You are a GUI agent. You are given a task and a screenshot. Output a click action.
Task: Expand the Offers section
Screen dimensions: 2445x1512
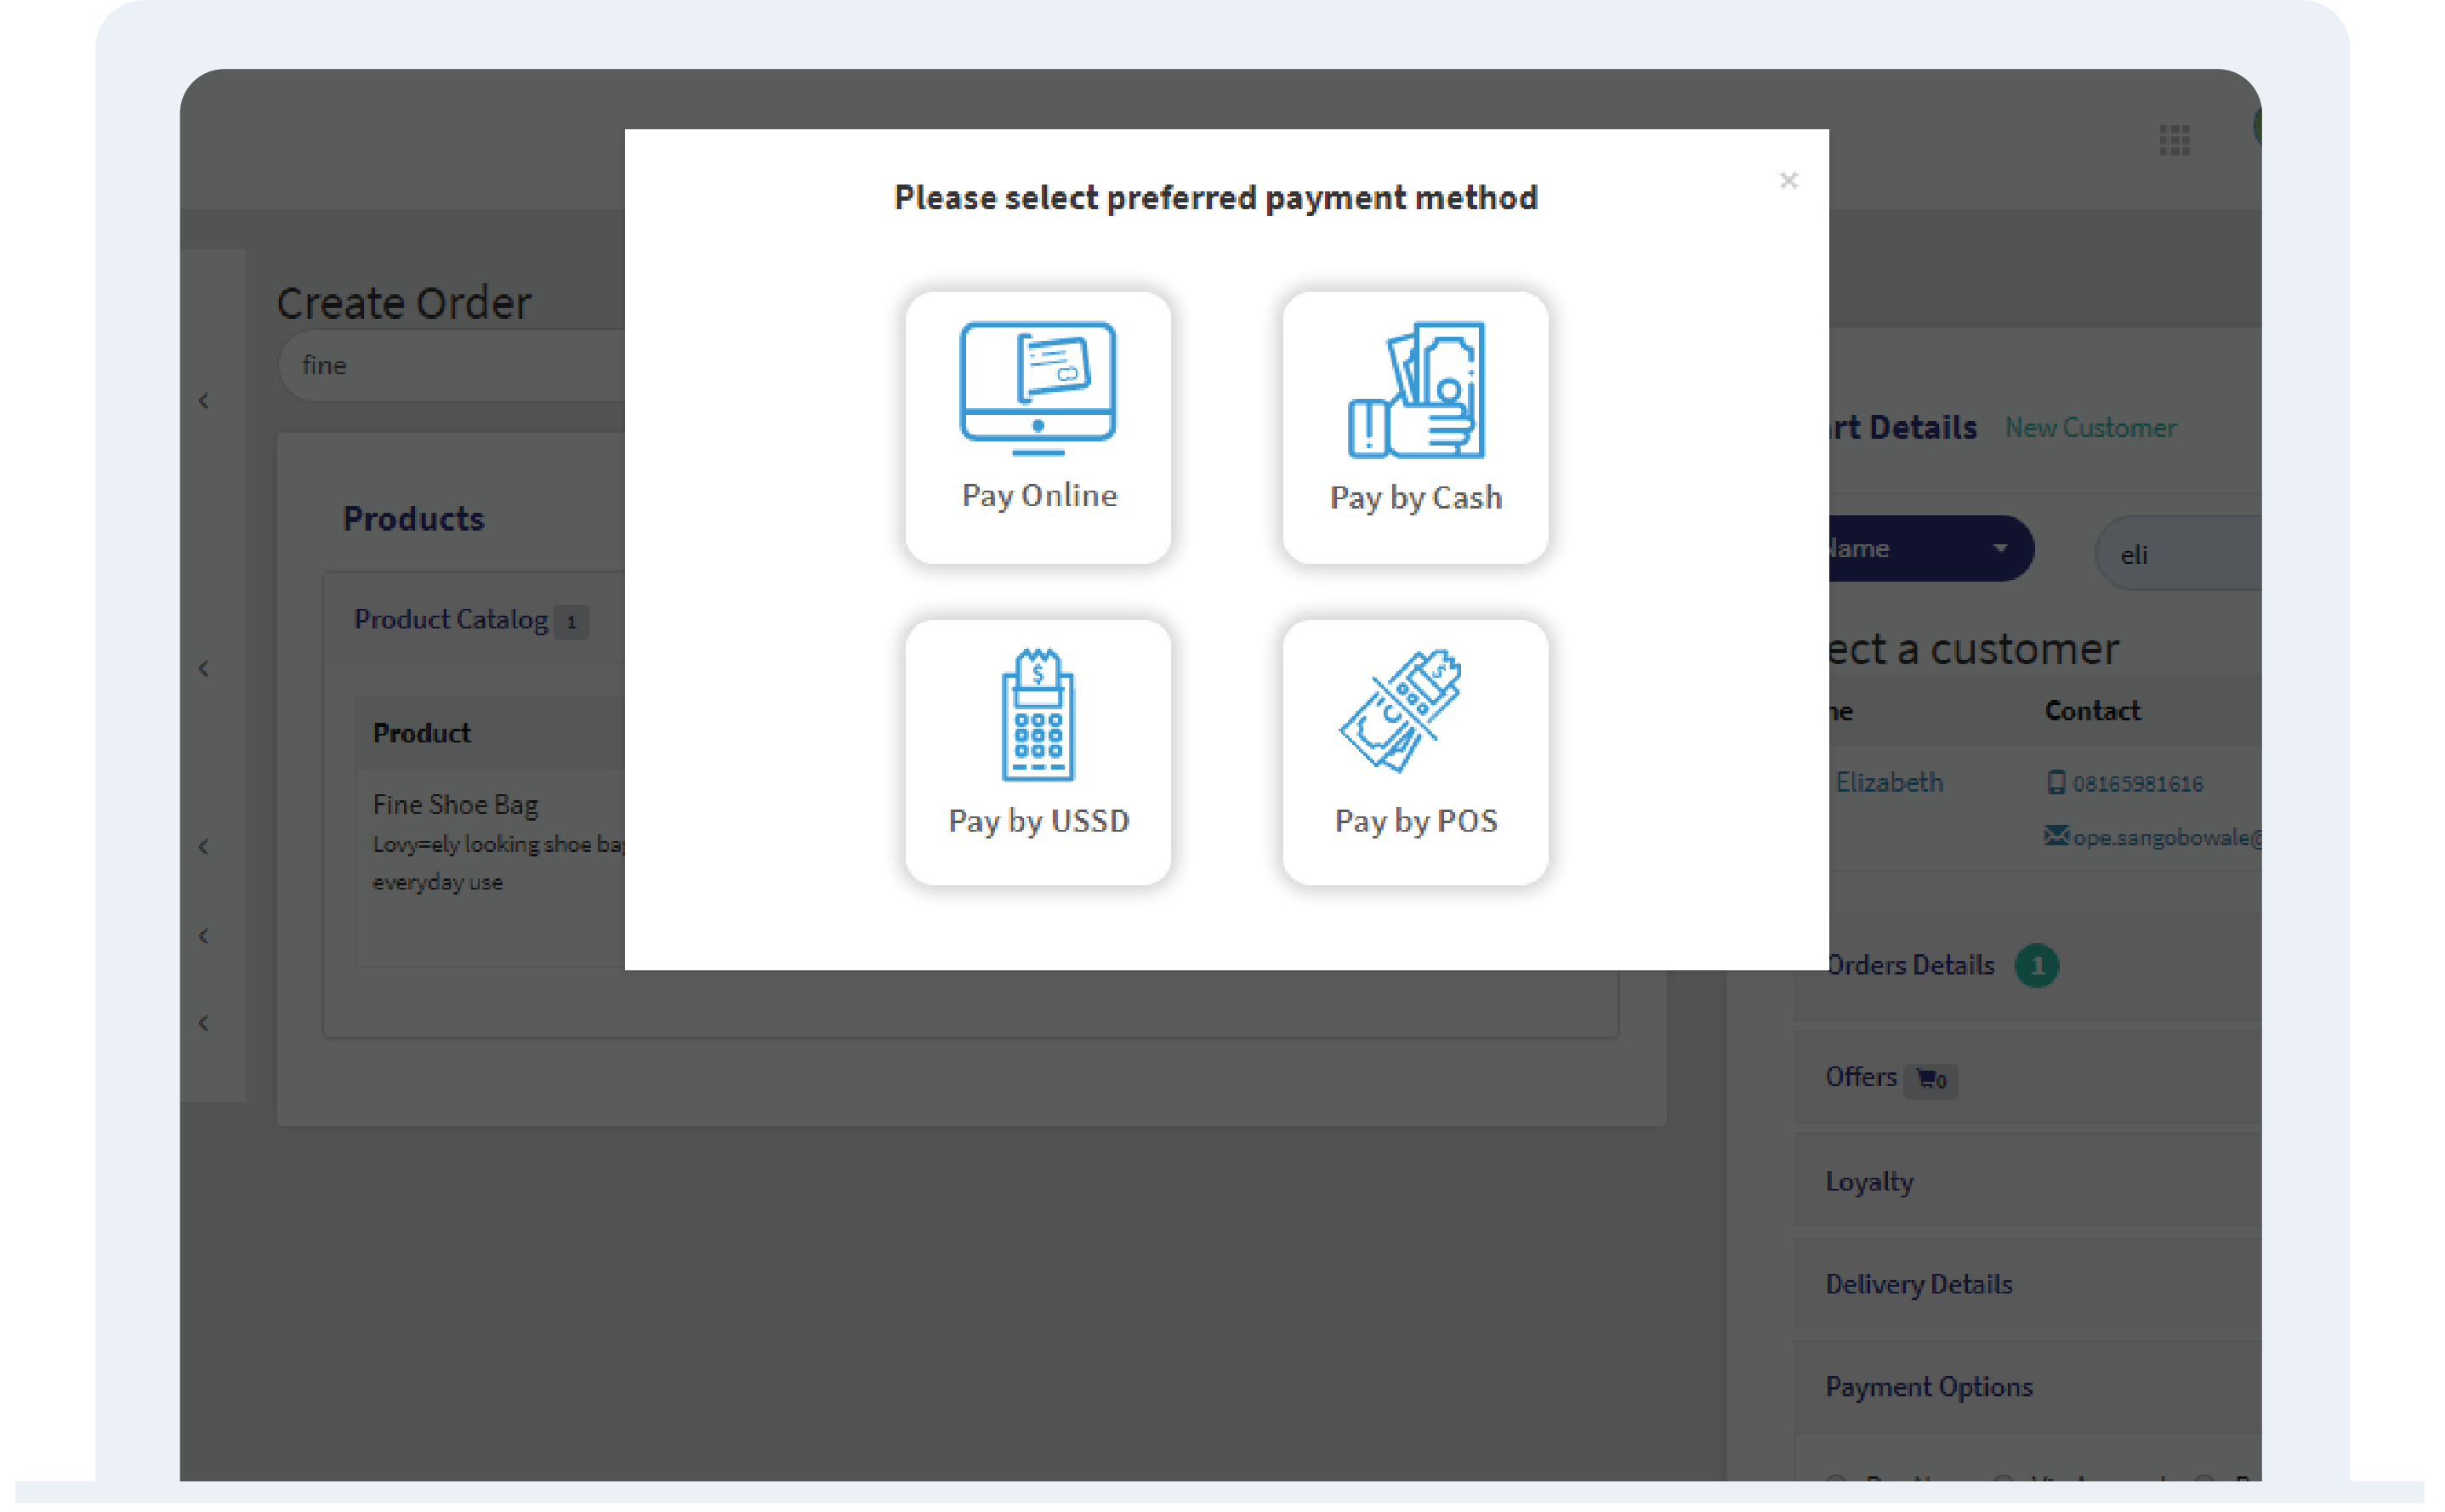[x=2027, y=1078]
